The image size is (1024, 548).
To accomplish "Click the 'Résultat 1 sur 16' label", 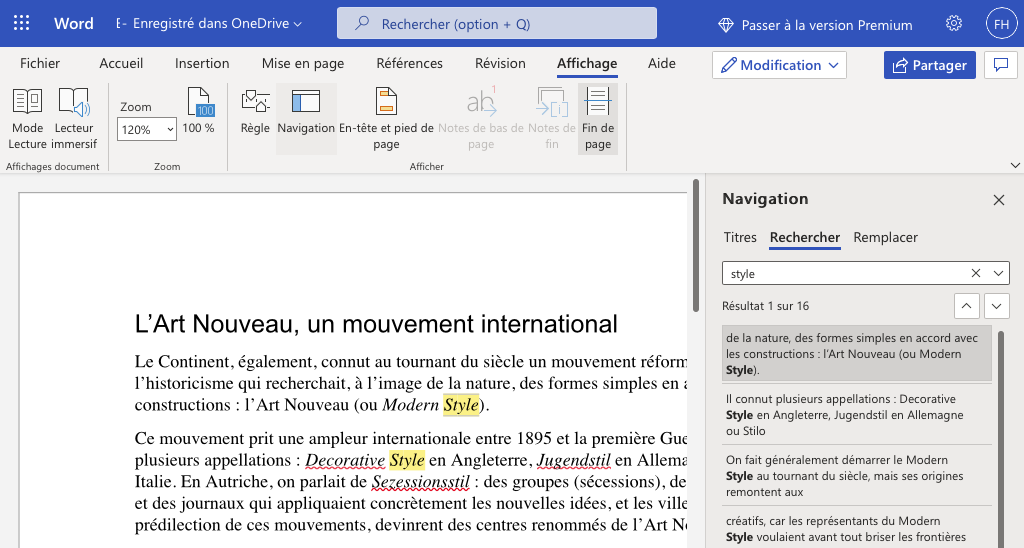I will point(765,306).
